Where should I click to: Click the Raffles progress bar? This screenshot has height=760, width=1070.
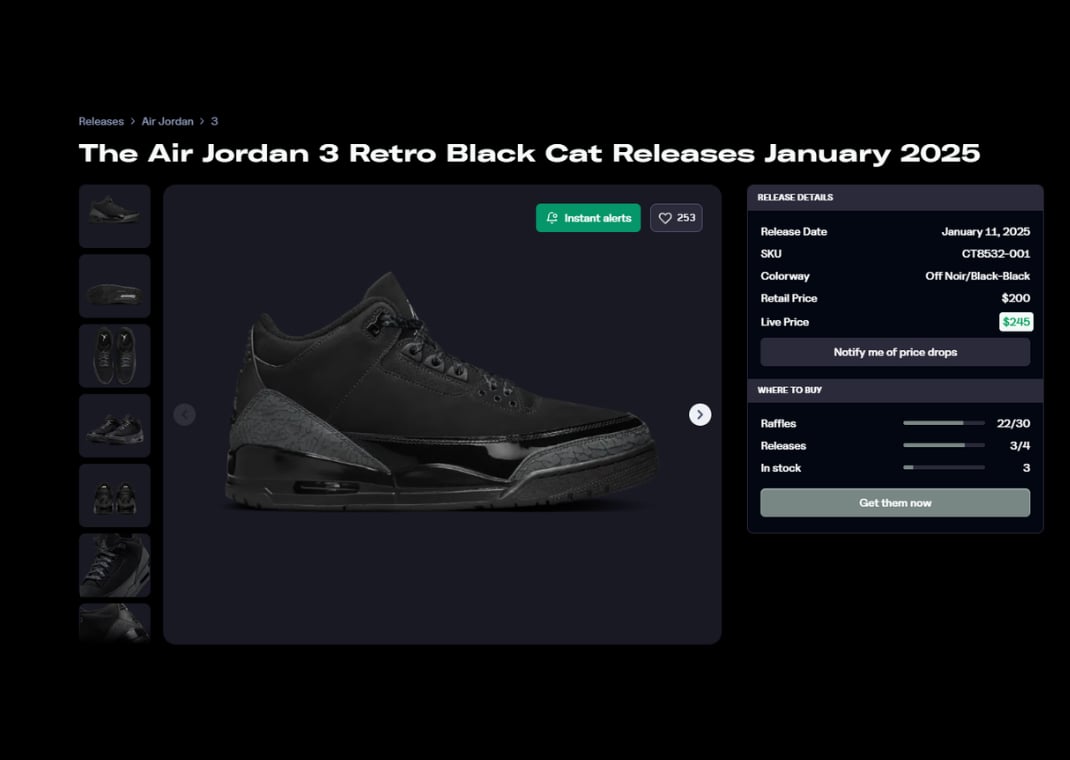pos(943,423)
